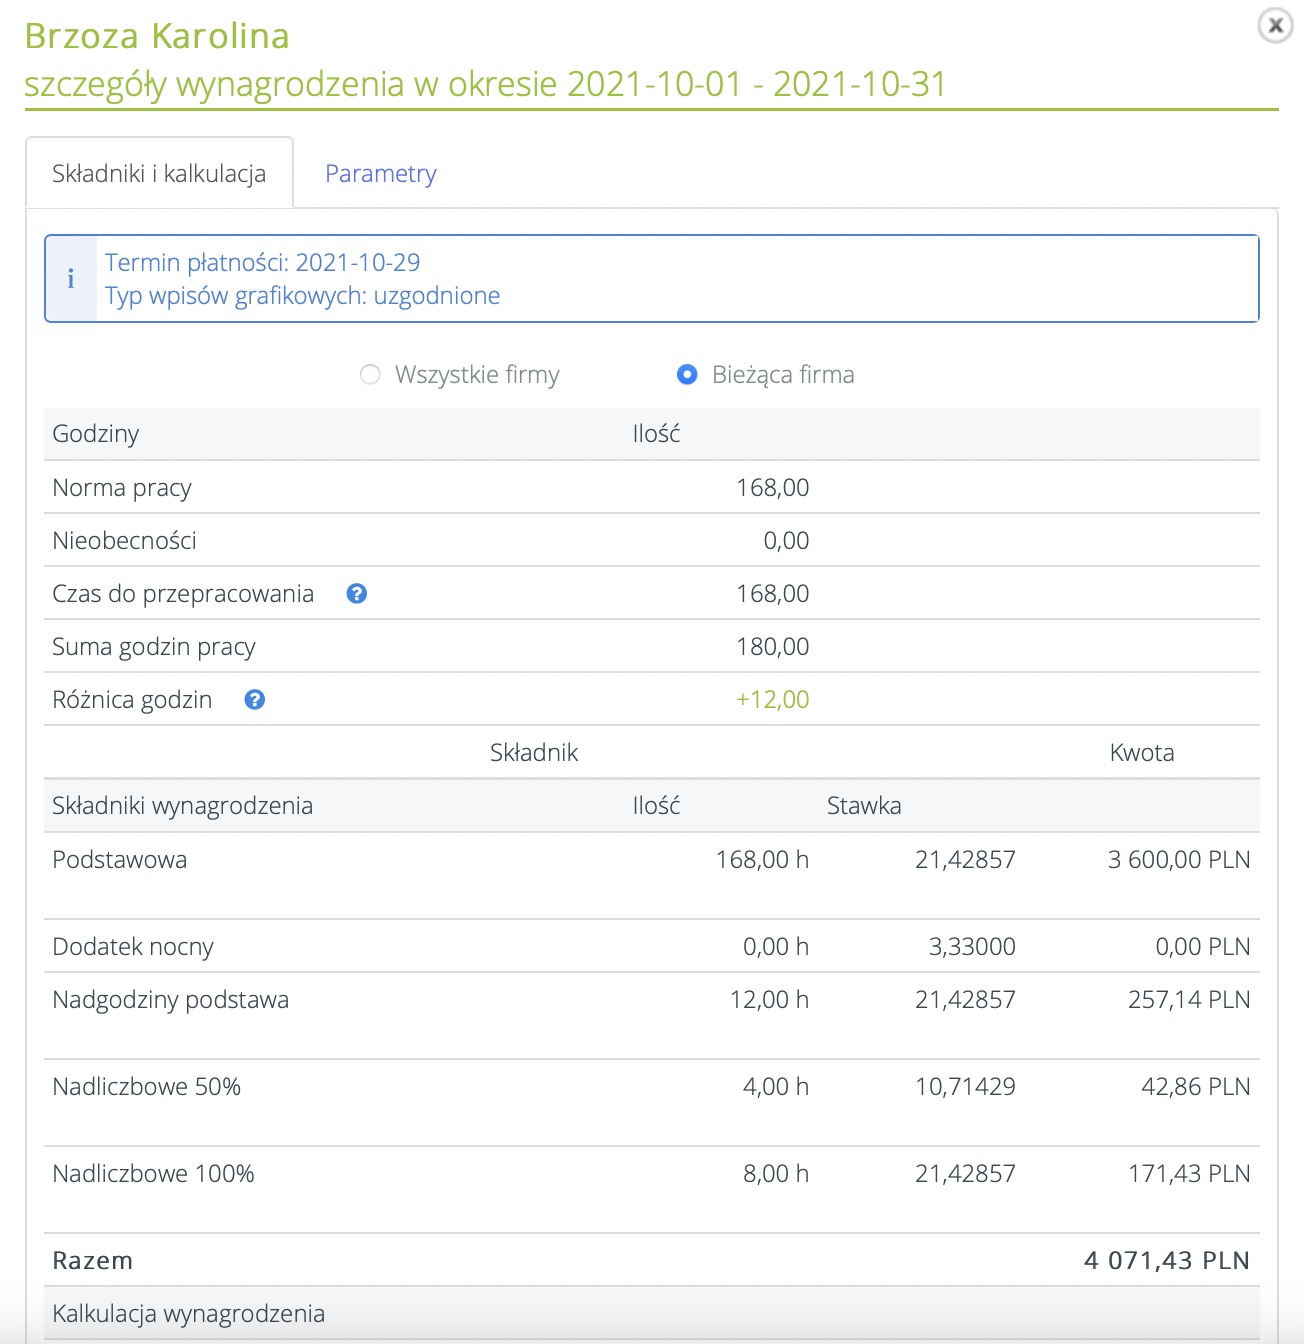Viewport: 1304px width, 1344px height.
Task: Click the Godziny section header
Action: click(x=96, y=434)
